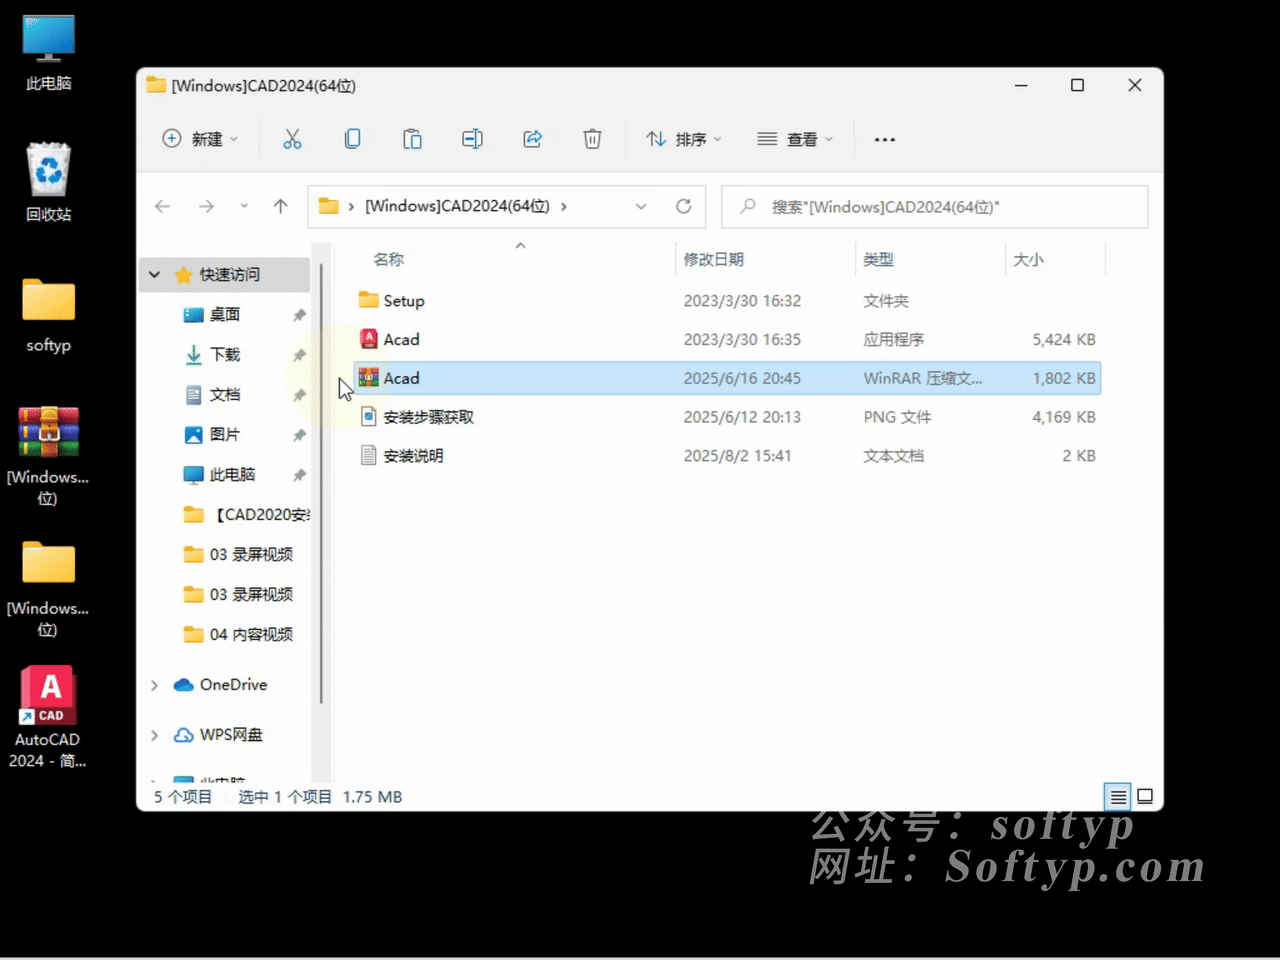Switch to details view in status bar
This screenshot has width=1280, height=960.
[1118, 796]
